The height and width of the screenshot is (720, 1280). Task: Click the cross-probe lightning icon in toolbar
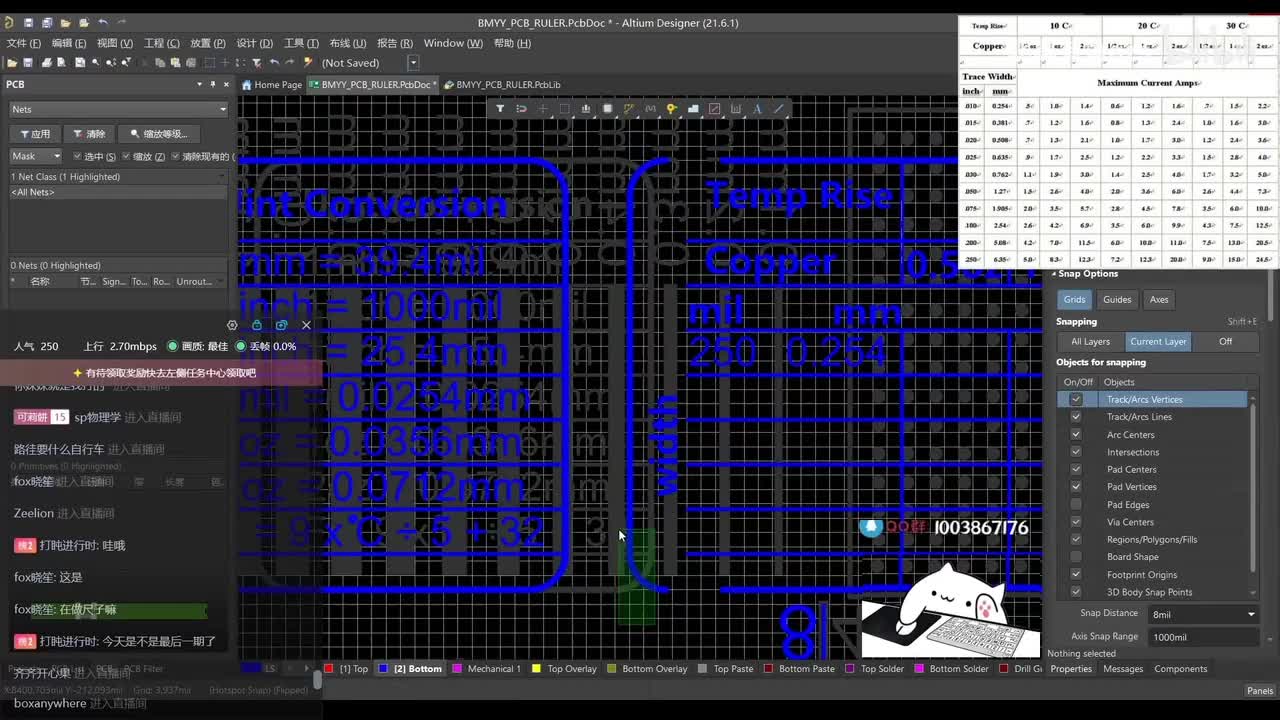(308, 62)
